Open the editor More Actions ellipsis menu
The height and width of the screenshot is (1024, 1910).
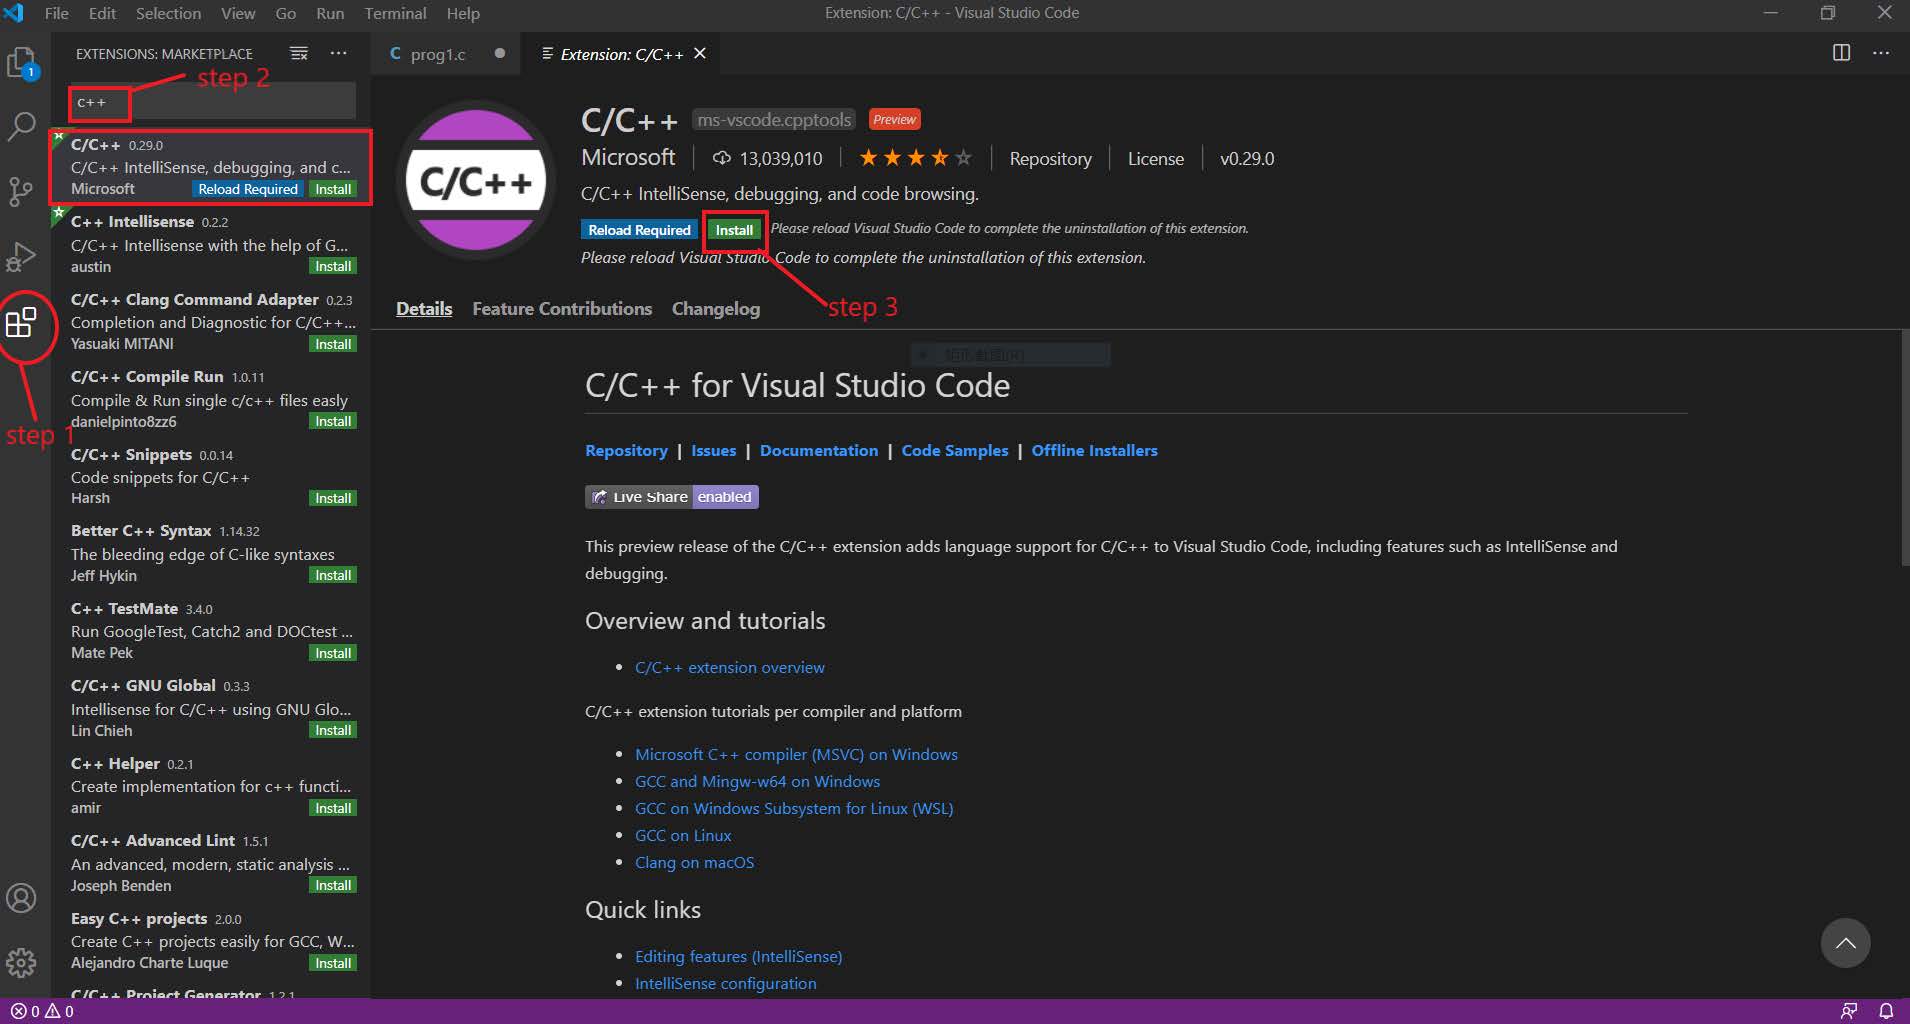point(1882,53)
